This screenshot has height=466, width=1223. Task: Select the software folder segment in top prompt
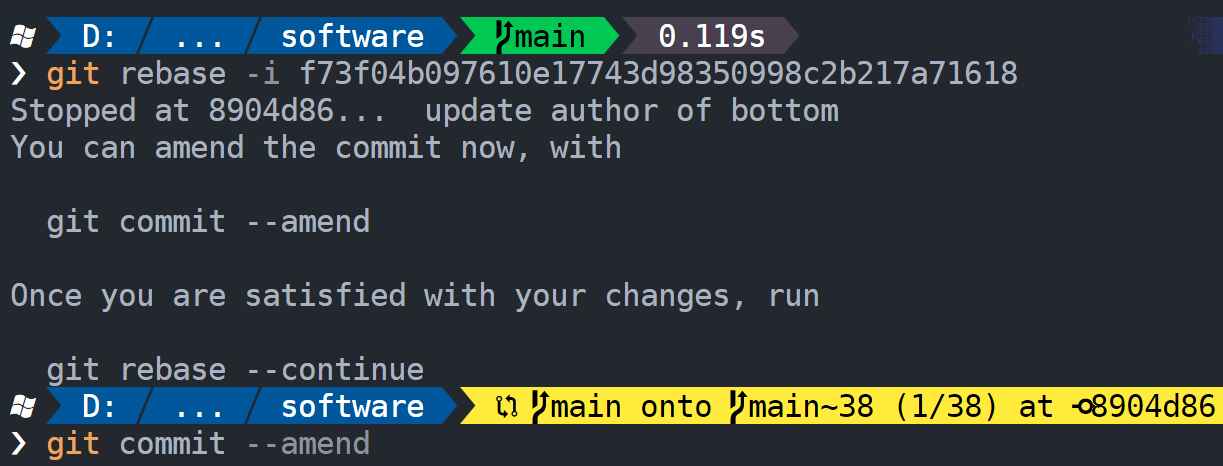click(x=352, y=37)
